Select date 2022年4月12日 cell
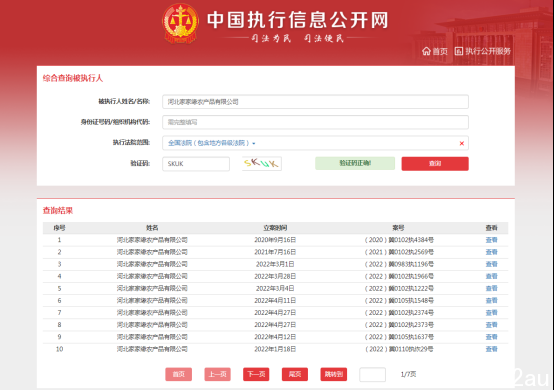Image resolution: width=554 pixels, height=390 pixels. coord(275,337)
